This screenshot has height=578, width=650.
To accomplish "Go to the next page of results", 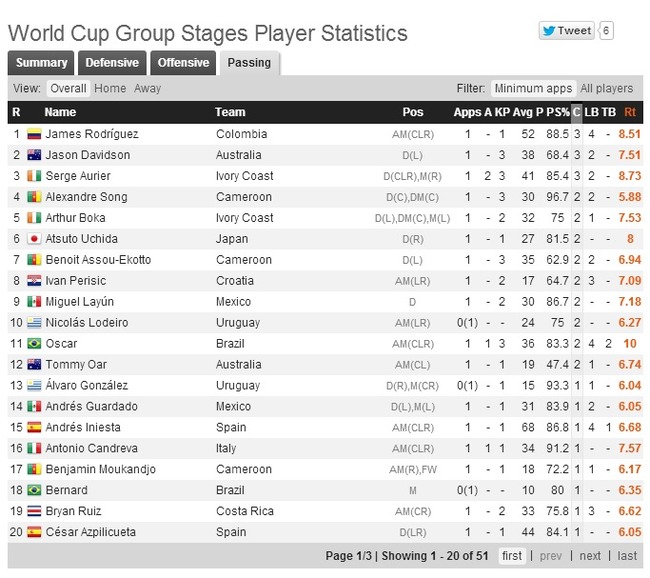I will pos(590,556).
